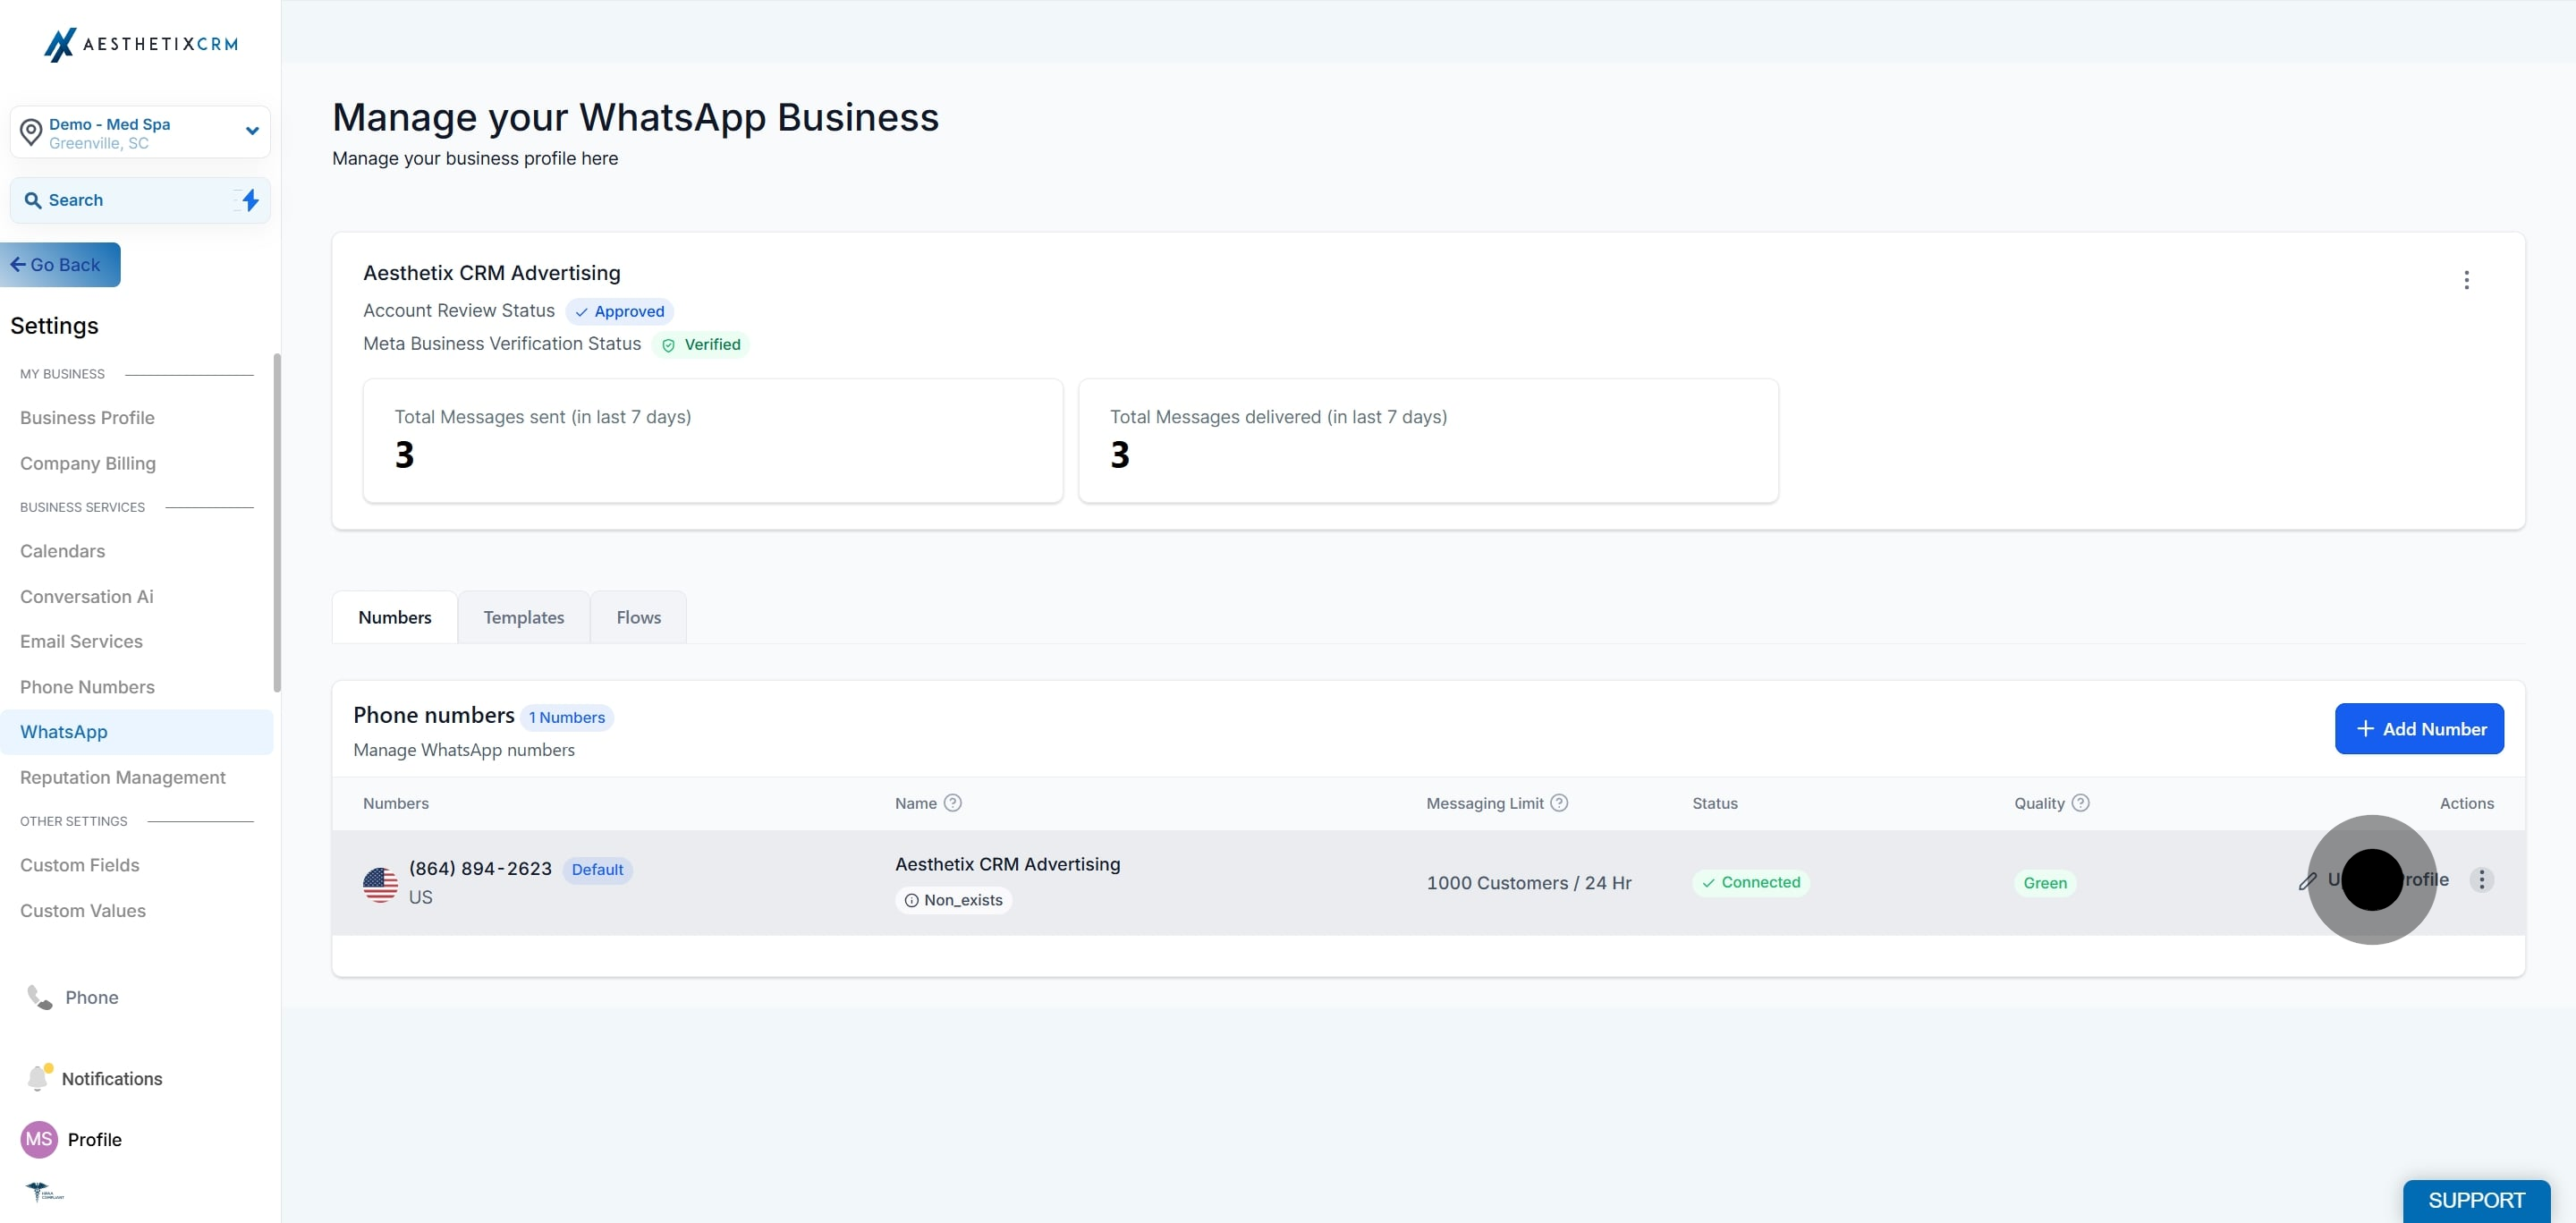The image size is (2576, 1223).
Task: Click the Go Back button
Action: coord(60,265)
